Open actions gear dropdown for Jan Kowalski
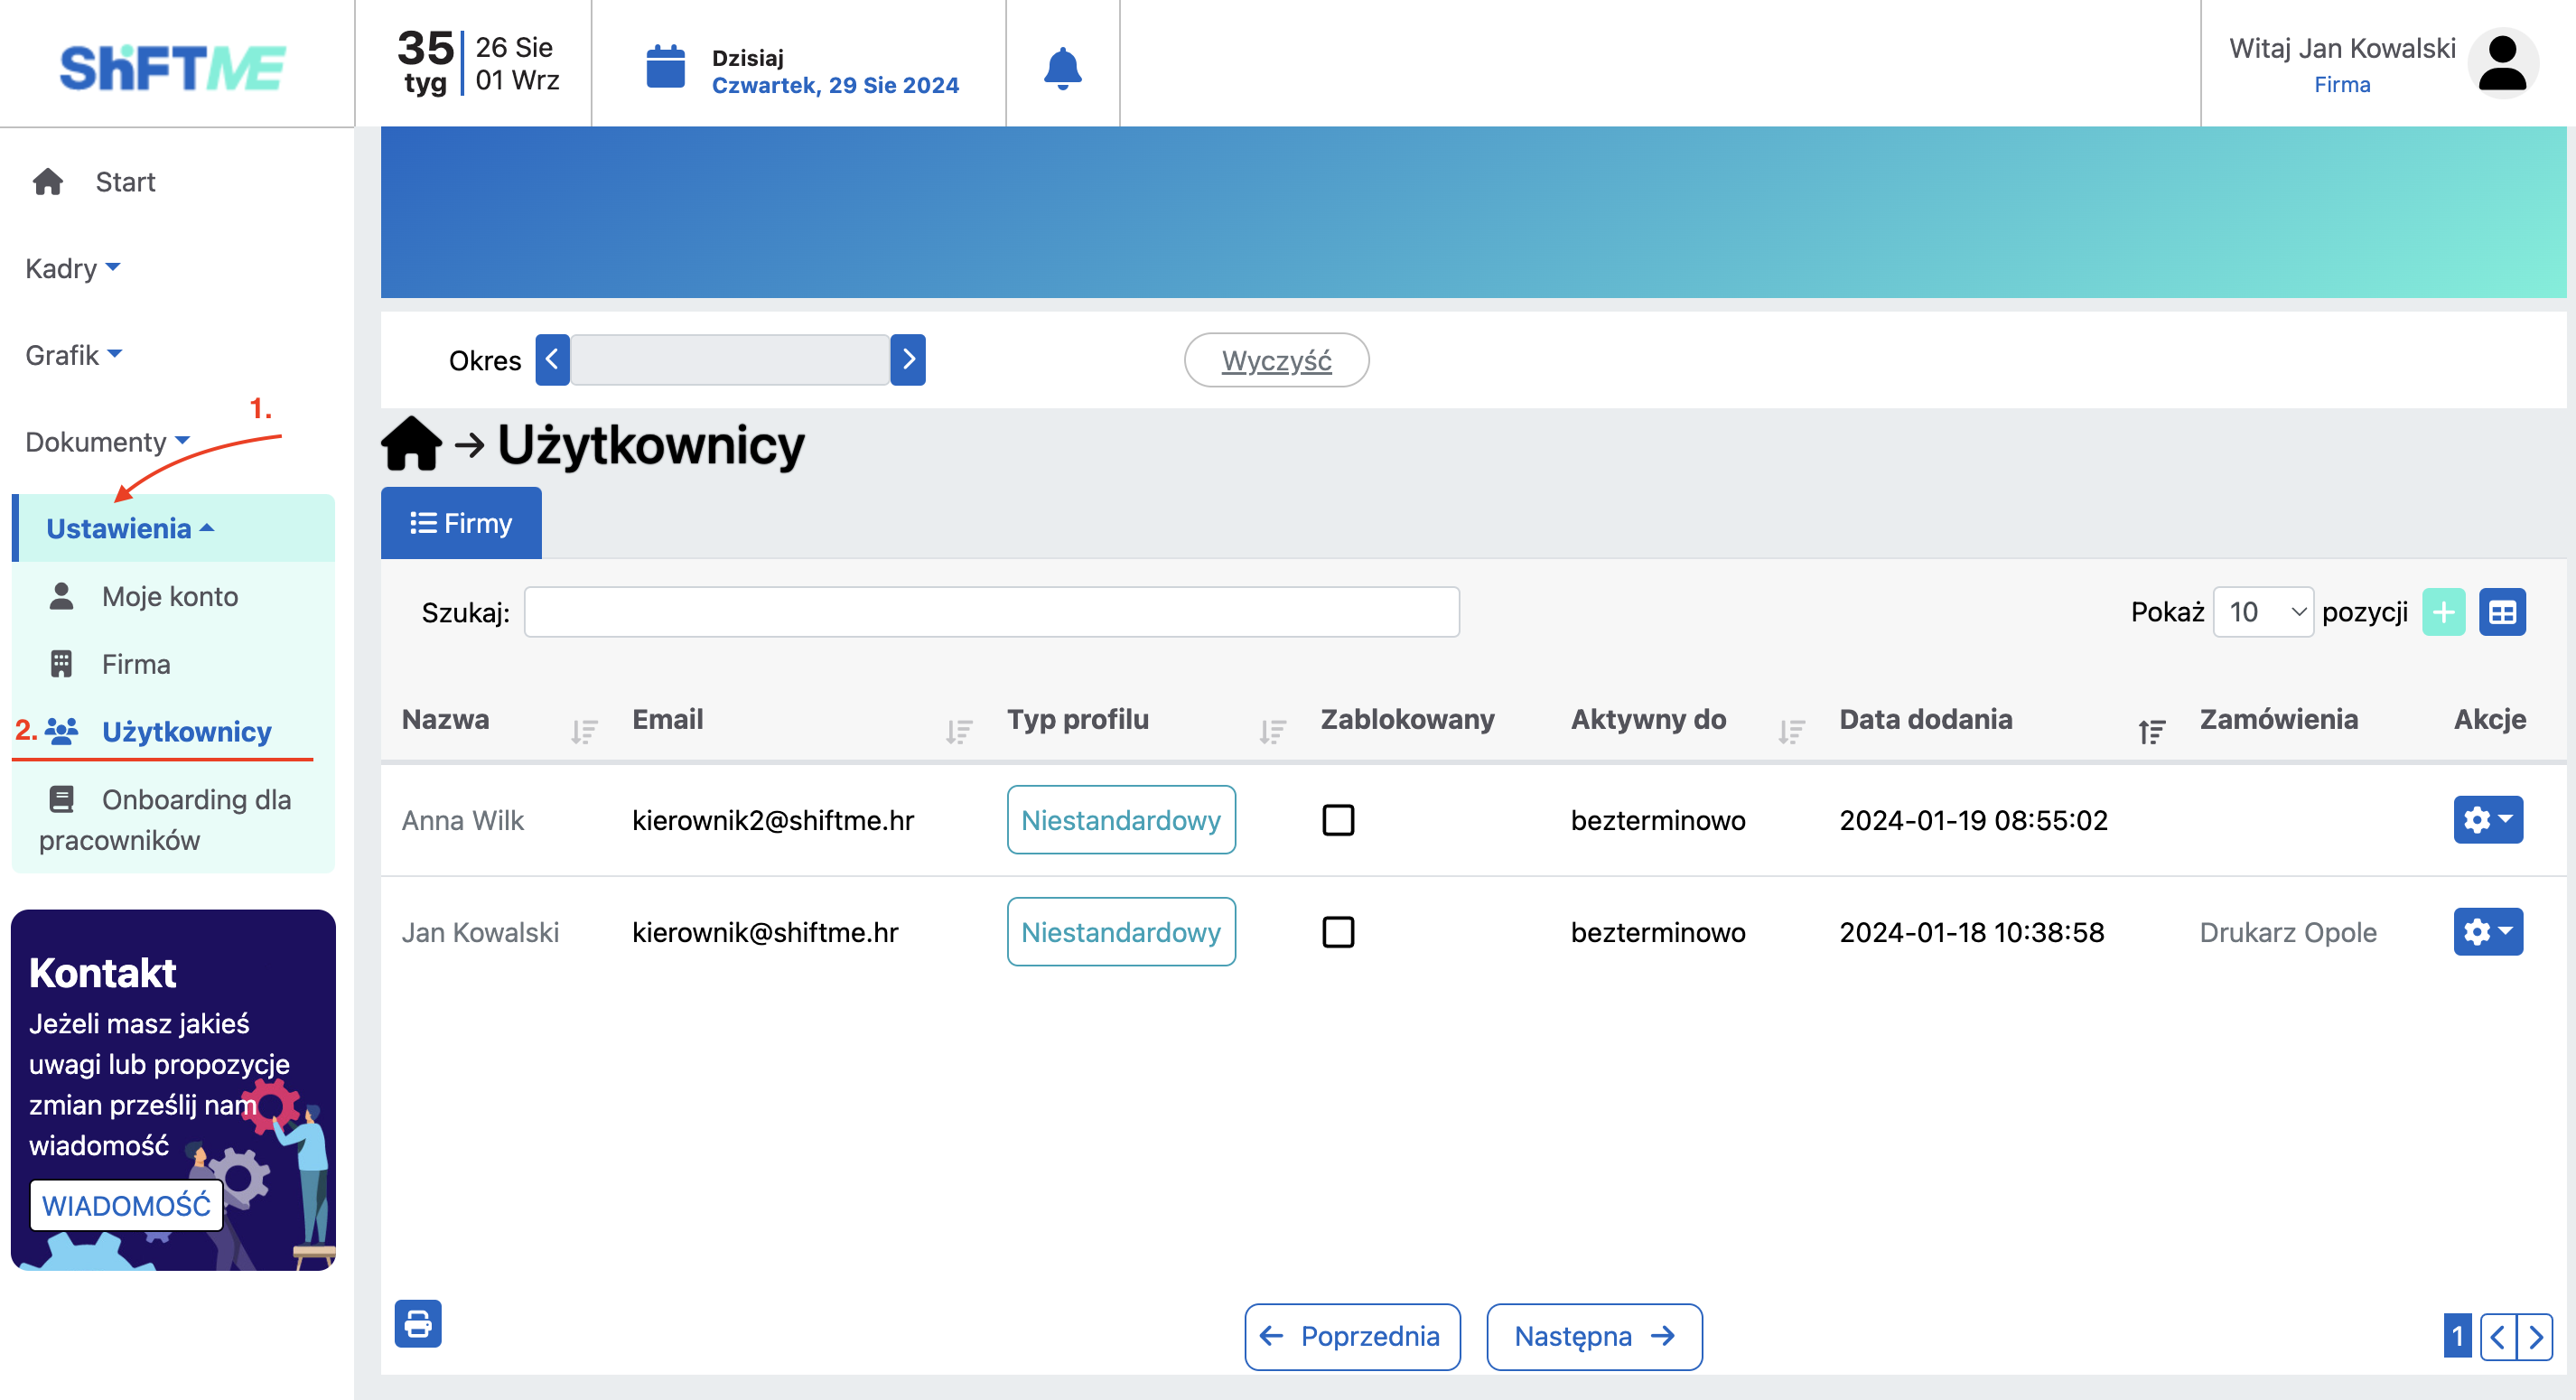The image size is (2576, 1400). click(x=2488, y=932)
